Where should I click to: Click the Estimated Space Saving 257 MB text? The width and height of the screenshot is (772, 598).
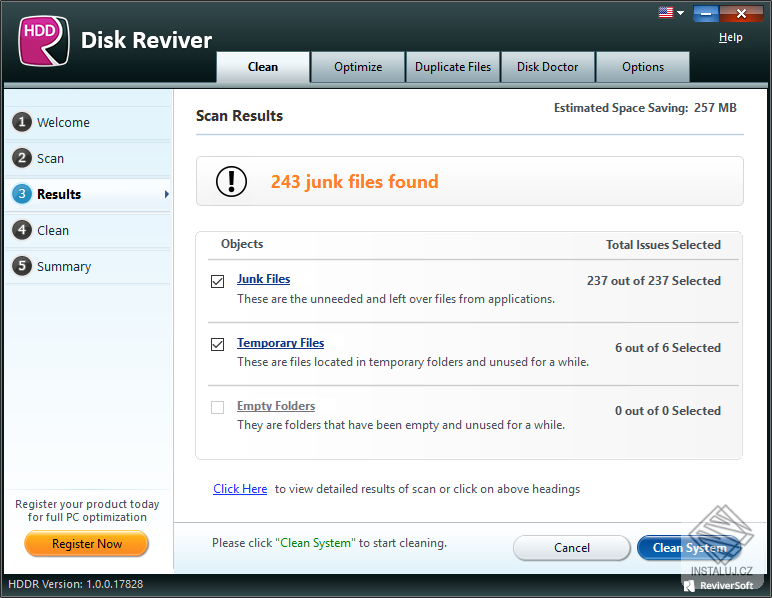click(645, 108)
